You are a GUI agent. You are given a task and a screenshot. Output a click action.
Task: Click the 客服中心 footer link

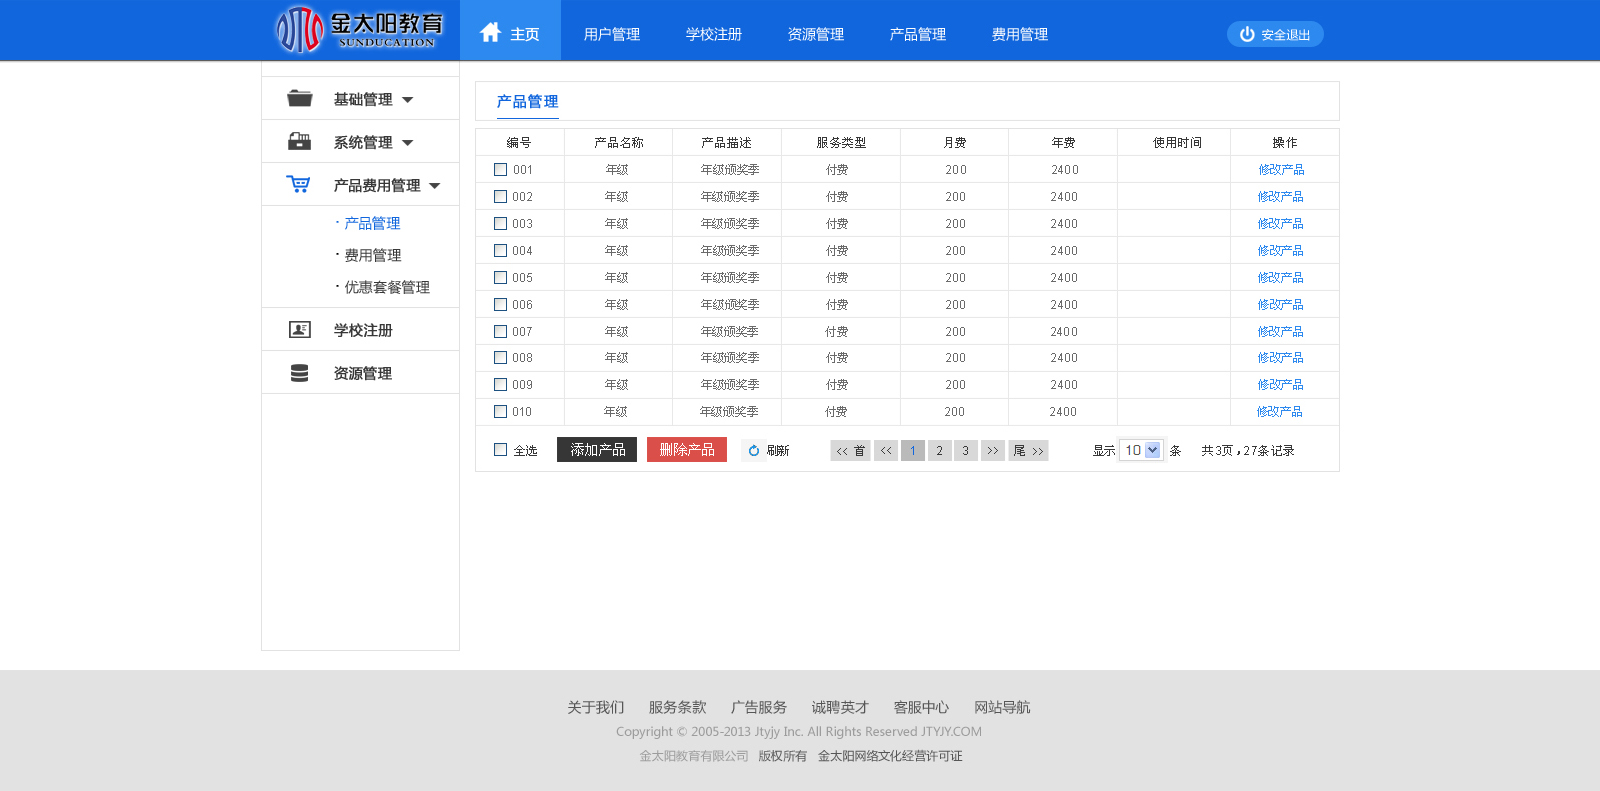click(x=921, y=707)
